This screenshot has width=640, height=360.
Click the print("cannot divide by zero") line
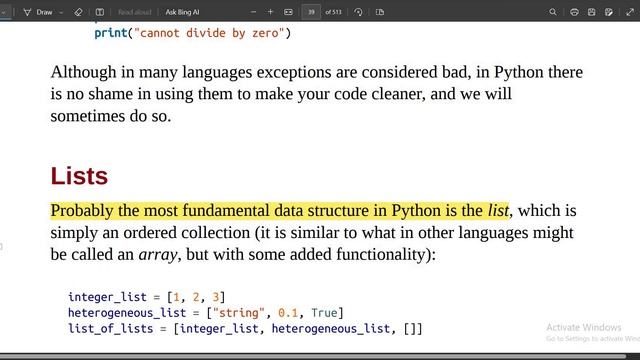(x=193, y=33)
